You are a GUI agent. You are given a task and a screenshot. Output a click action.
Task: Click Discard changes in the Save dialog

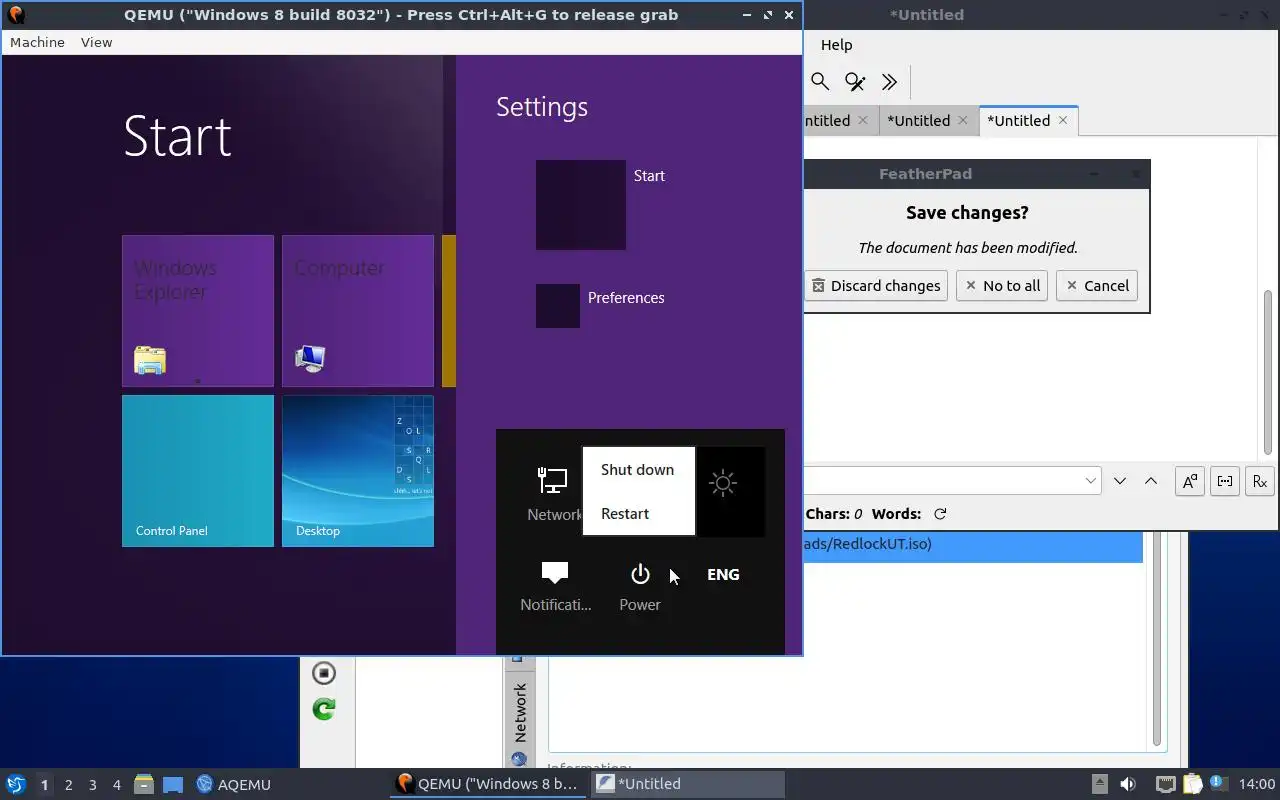click(x=876, y=285)
